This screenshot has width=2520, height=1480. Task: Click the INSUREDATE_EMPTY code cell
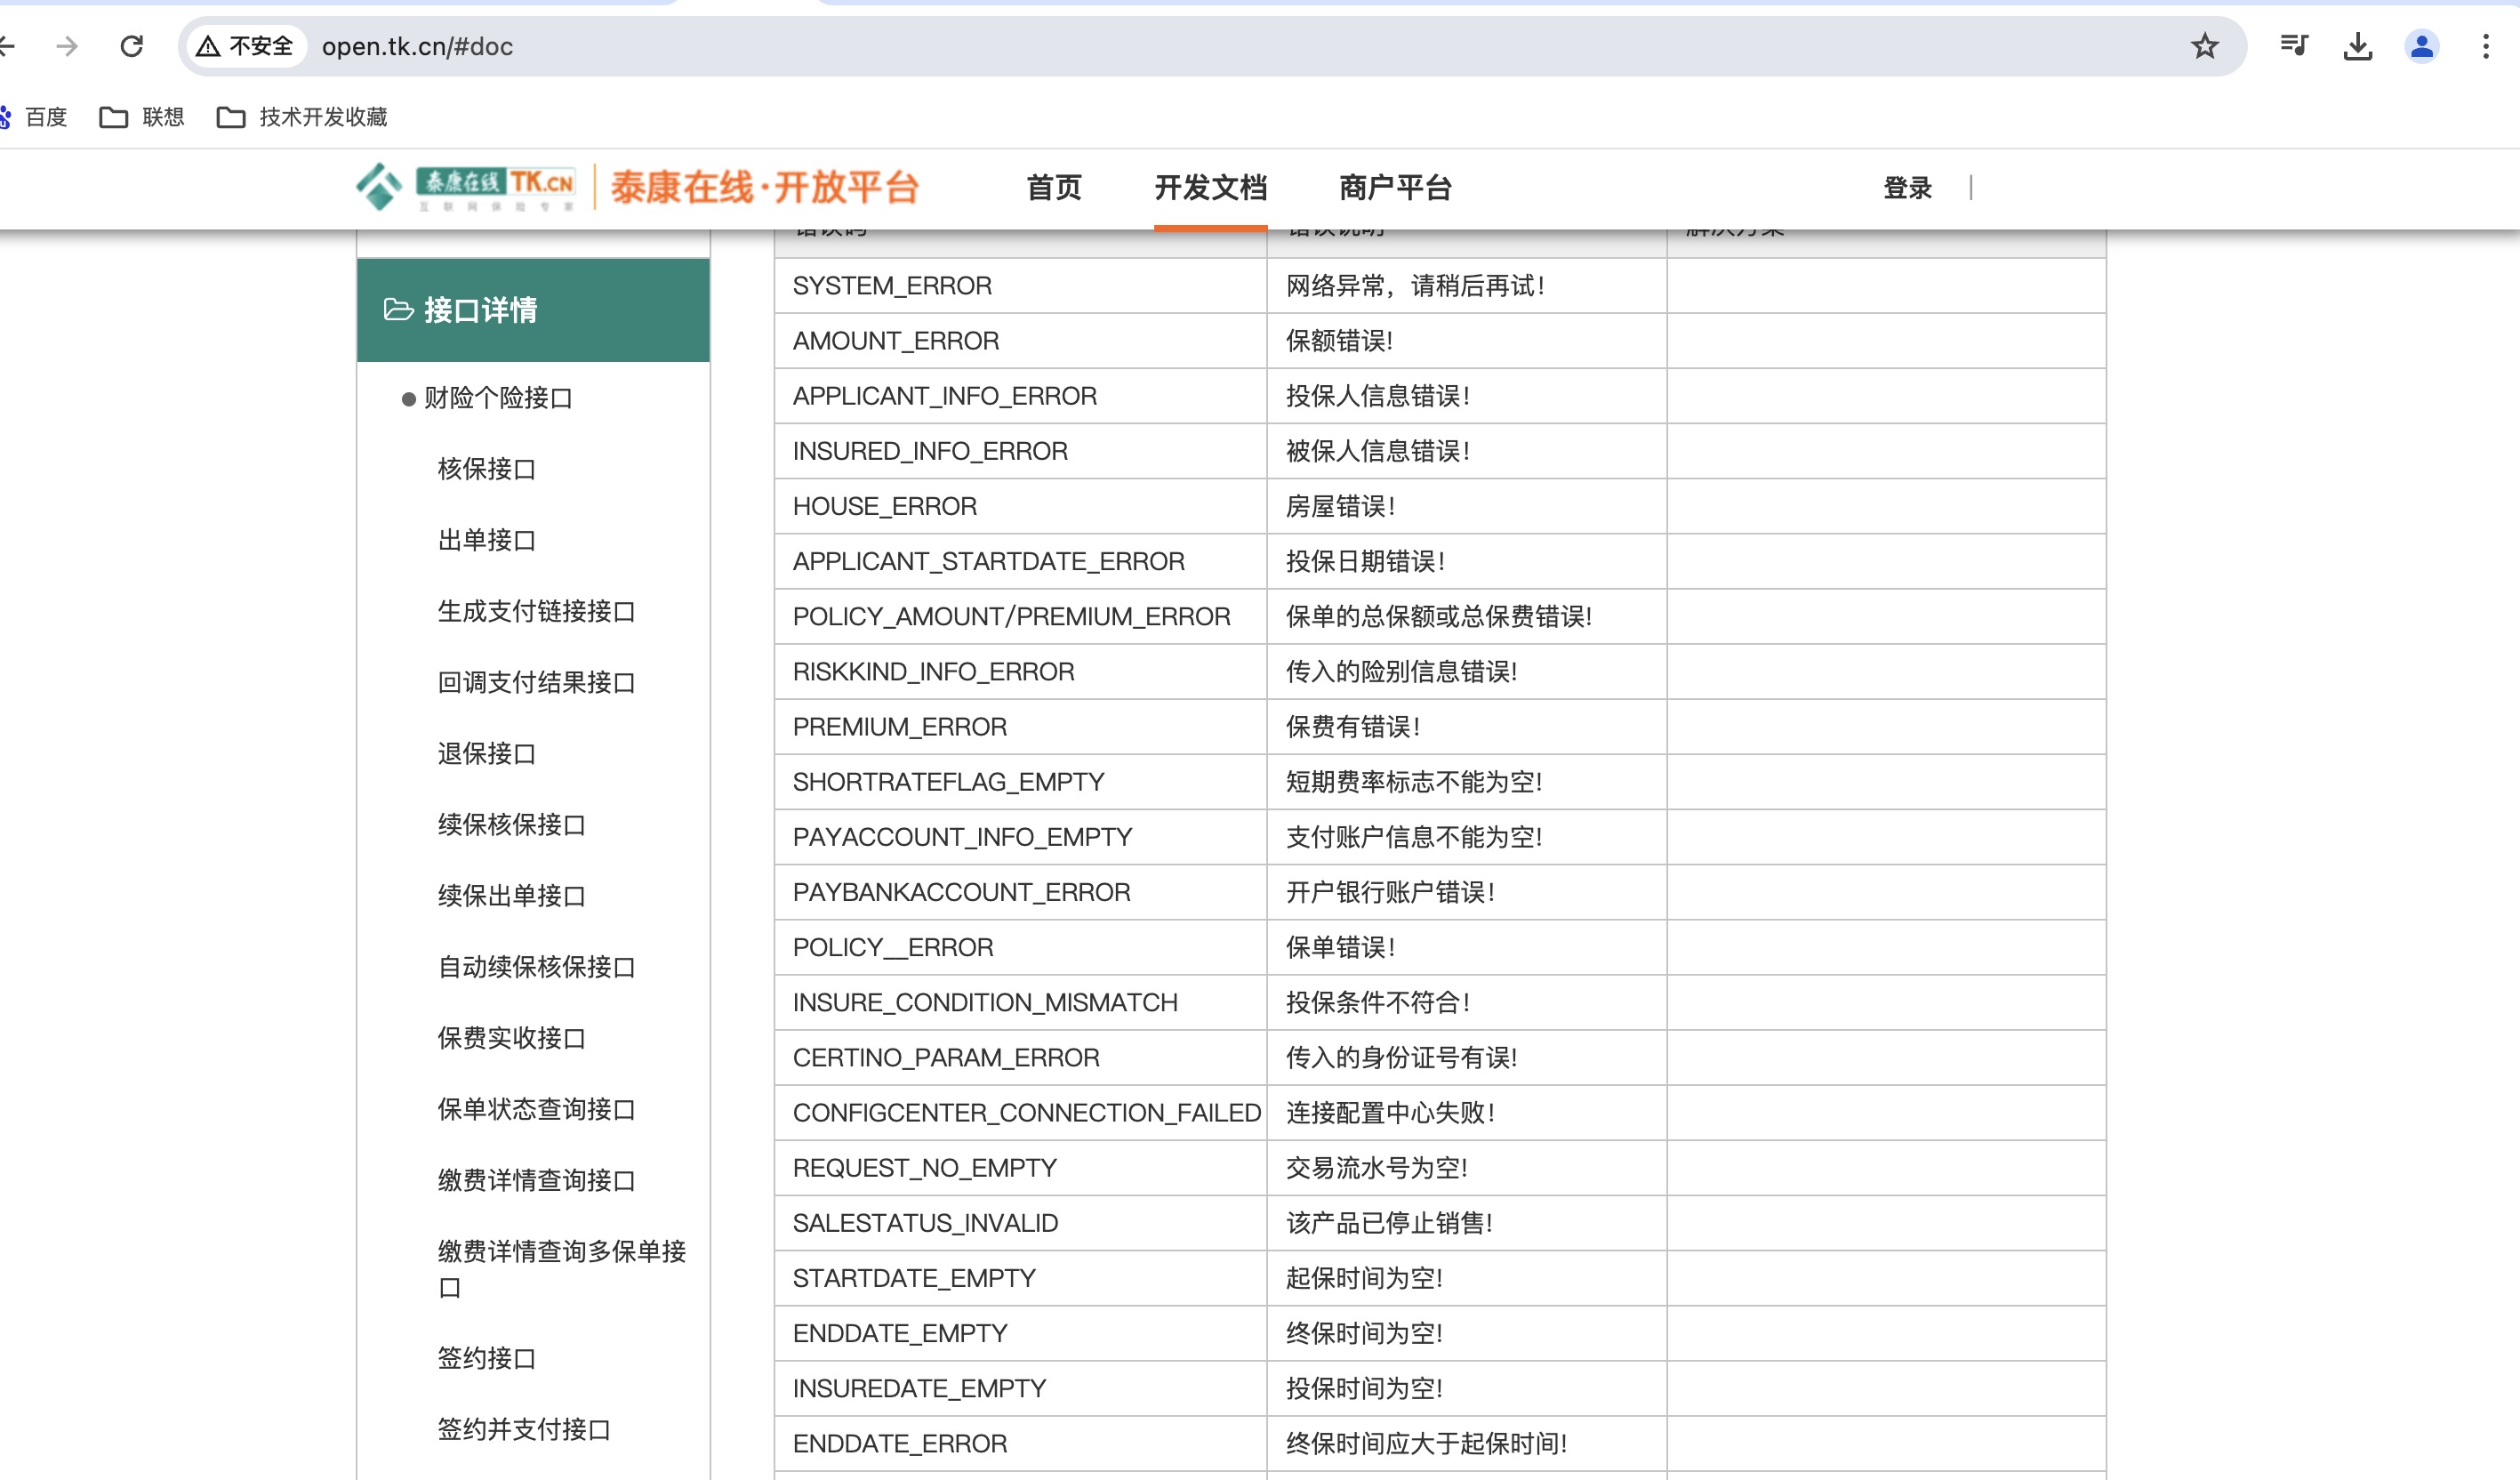1020,1387
